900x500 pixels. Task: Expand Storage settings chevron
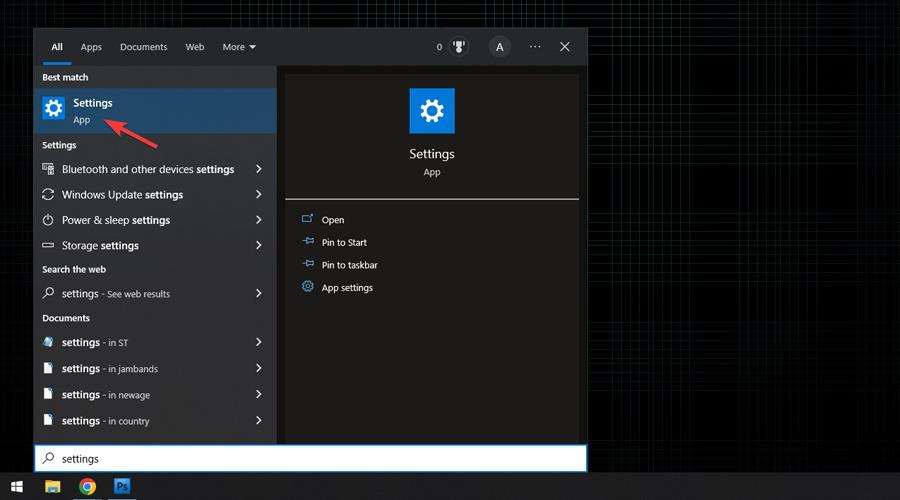(x=259, y=245)
